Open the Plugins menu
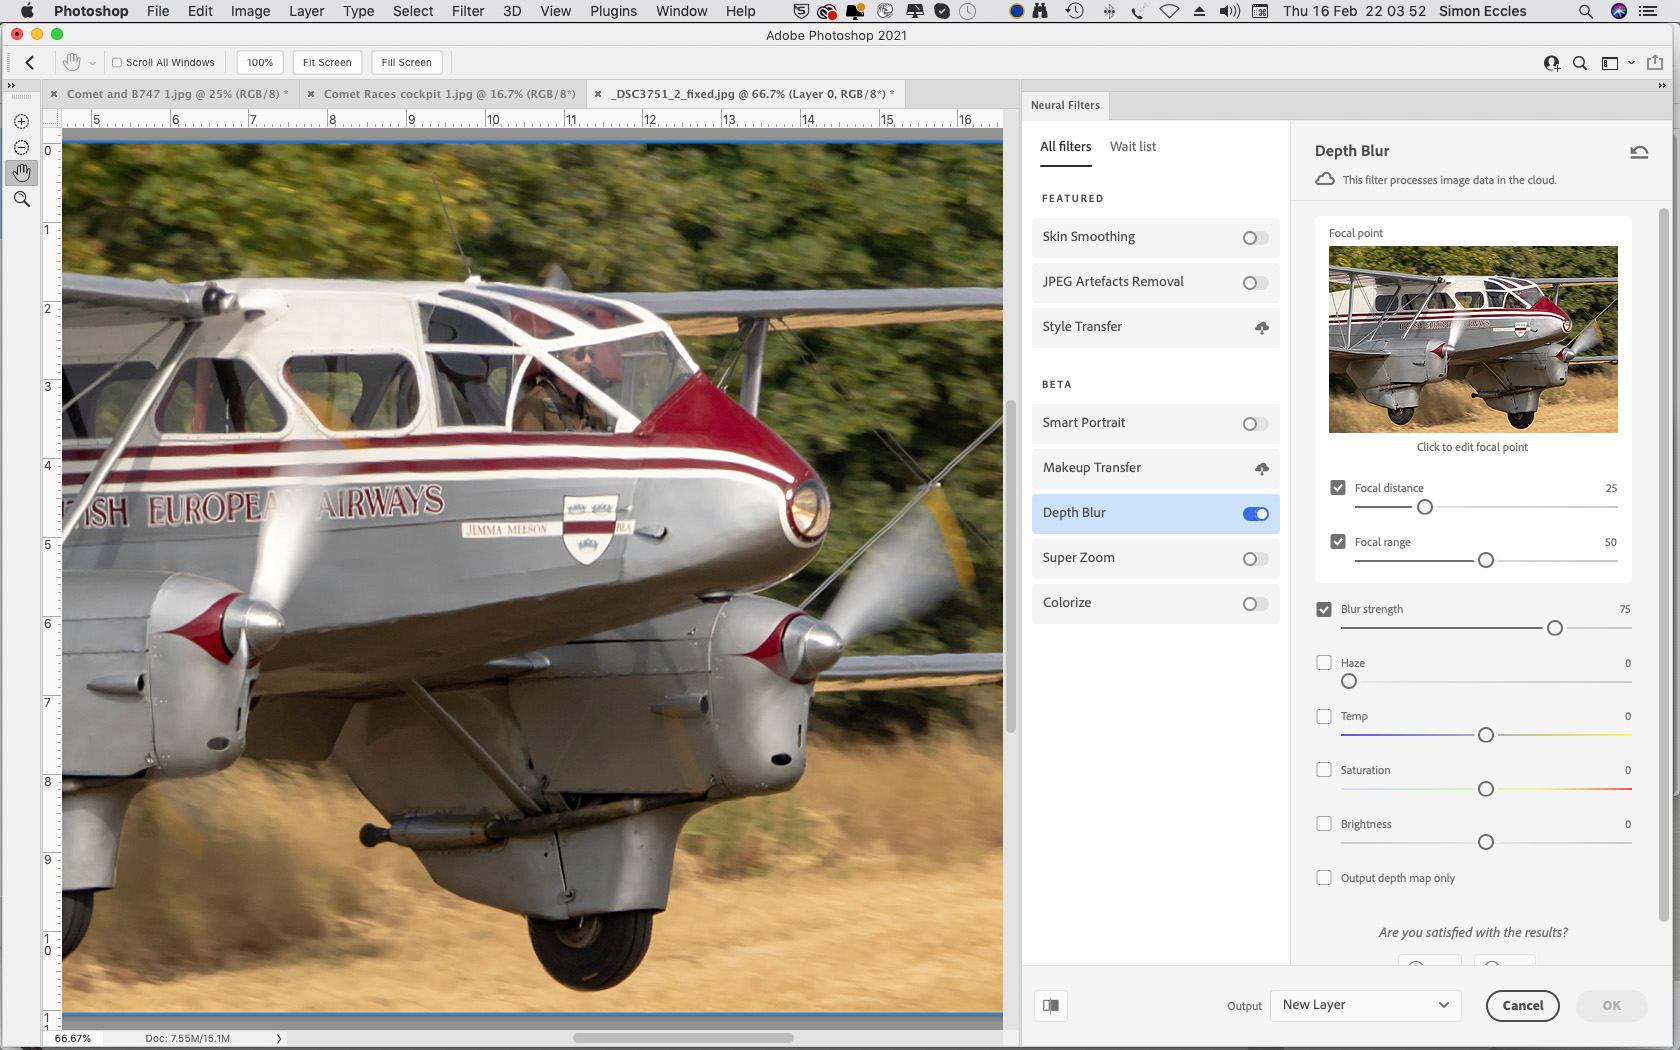Screen dimensions: 1680x1050 click(613, 11)
